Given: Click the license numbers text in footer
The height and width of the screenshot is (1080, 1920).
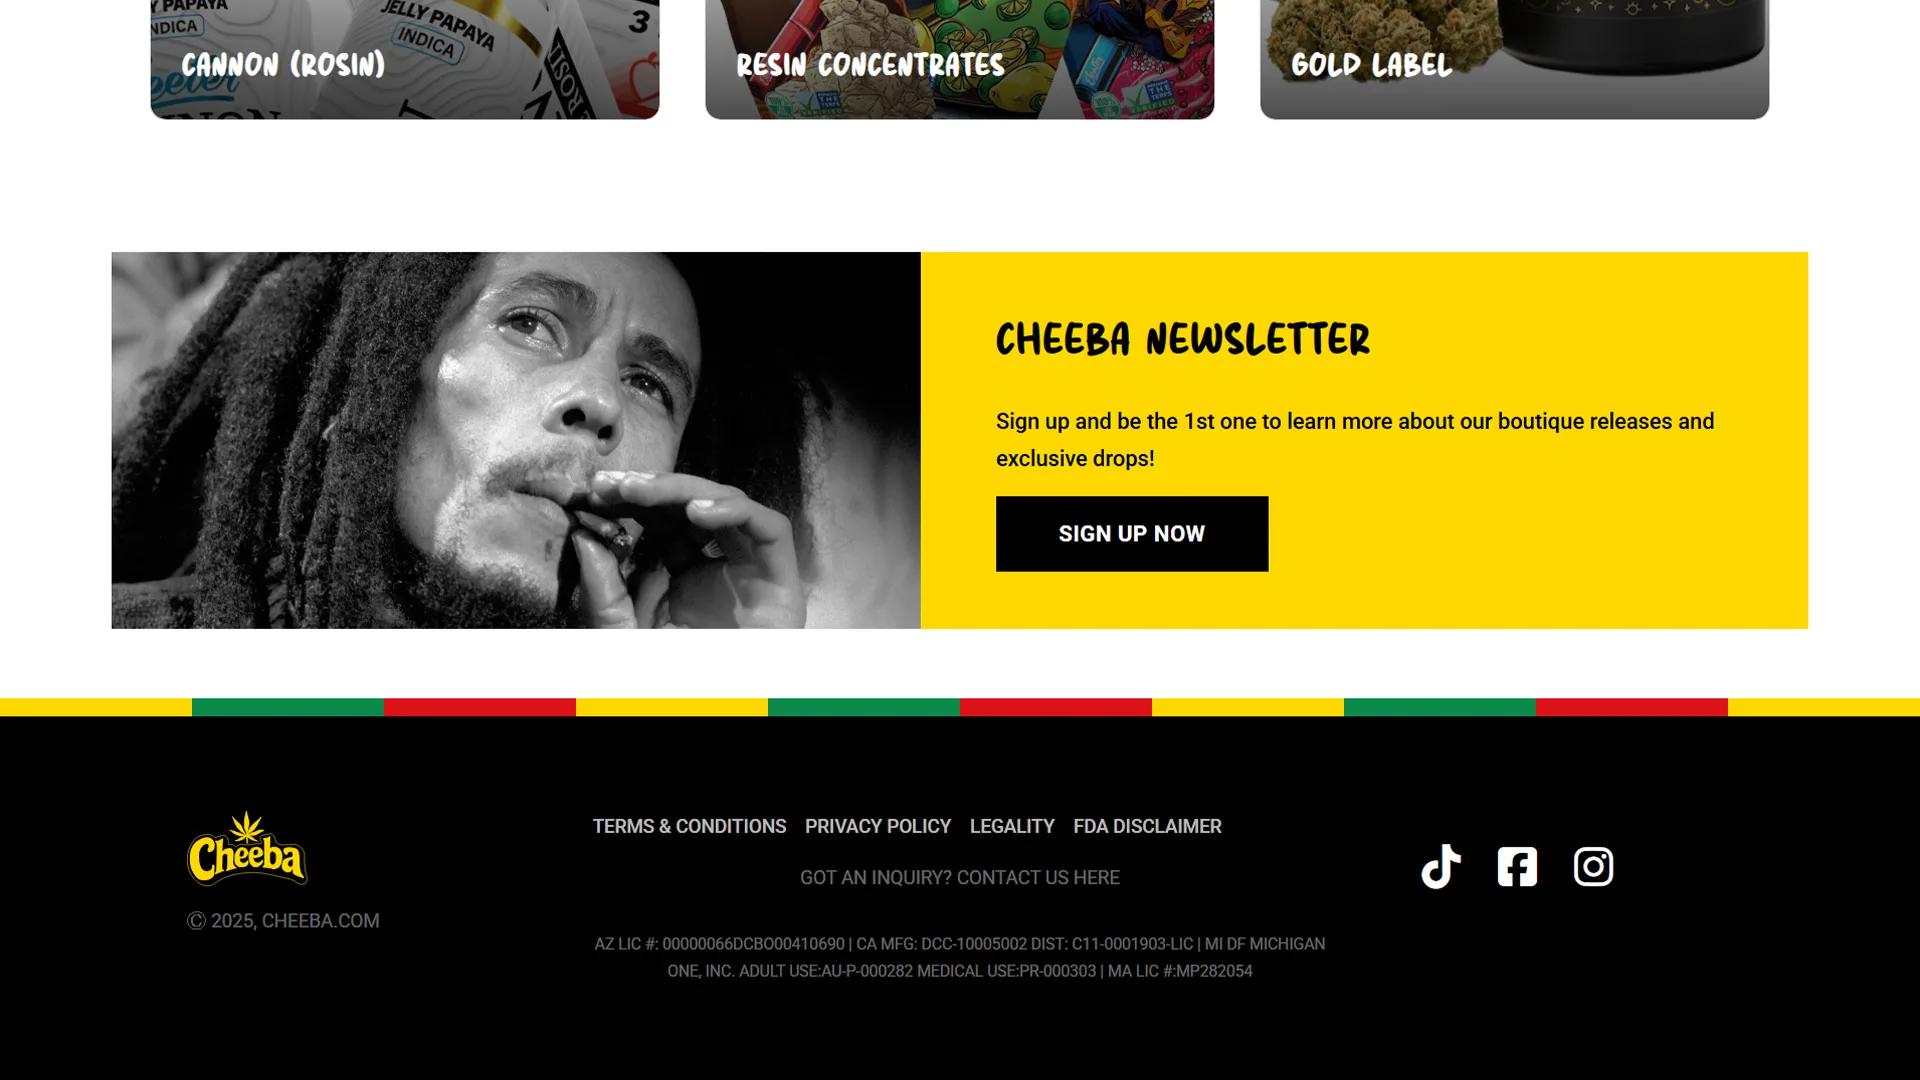Looking at the screenshot, I should click(960, 957).
